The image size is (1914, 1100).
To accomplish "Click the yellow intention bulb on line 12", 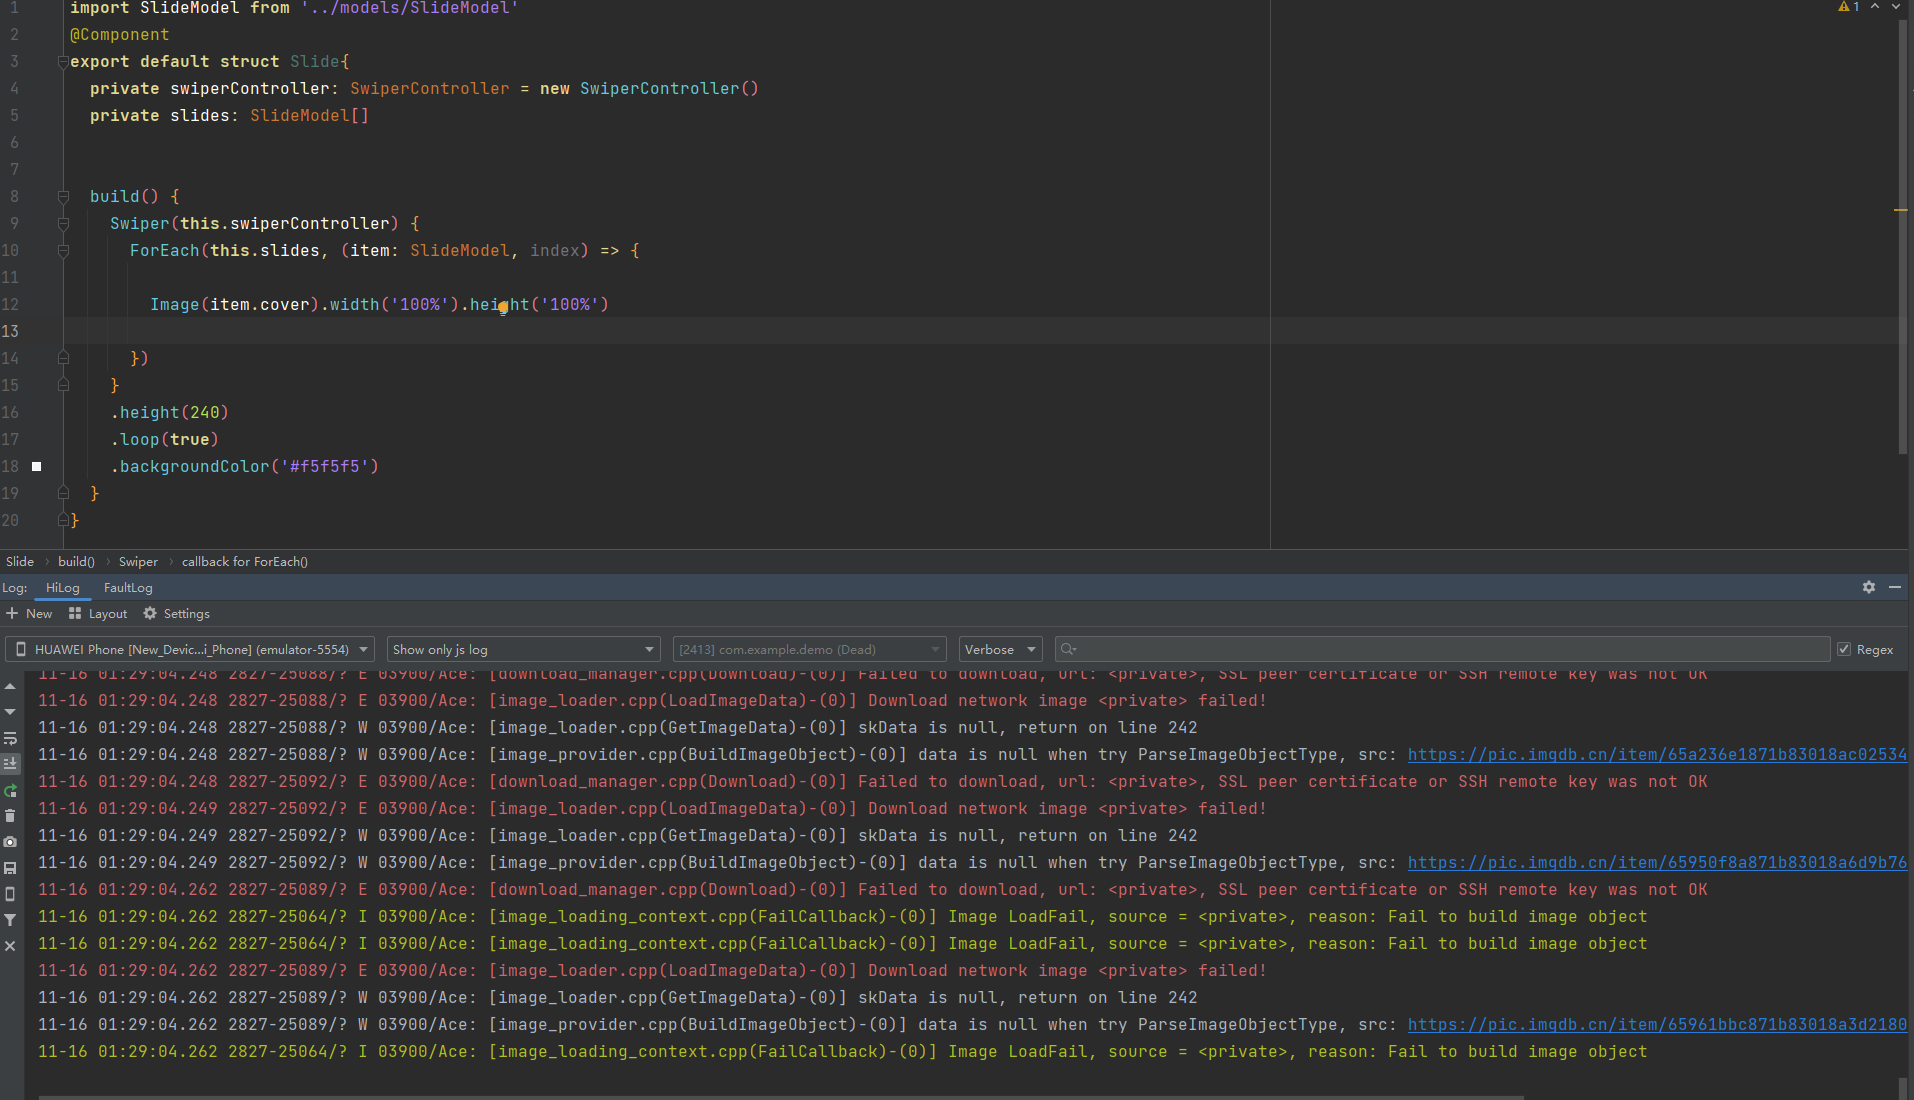I will point(503,308).
